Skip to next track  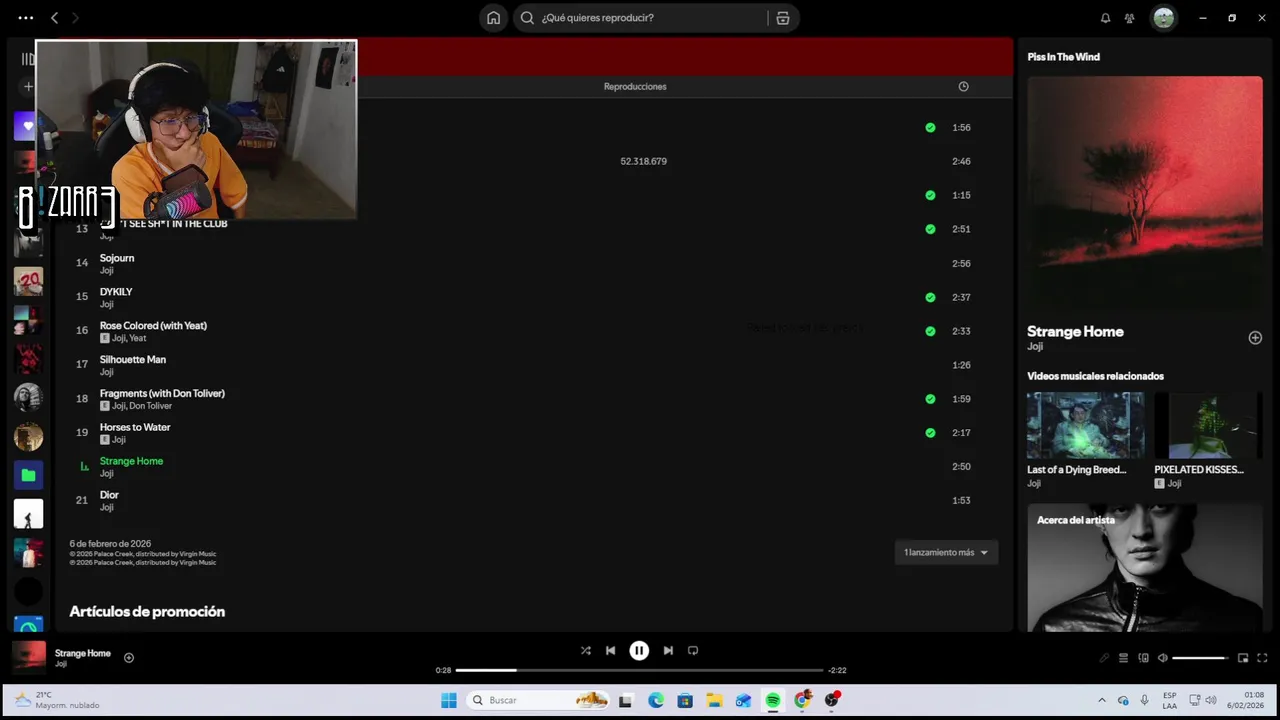click(x=668, y=650)
